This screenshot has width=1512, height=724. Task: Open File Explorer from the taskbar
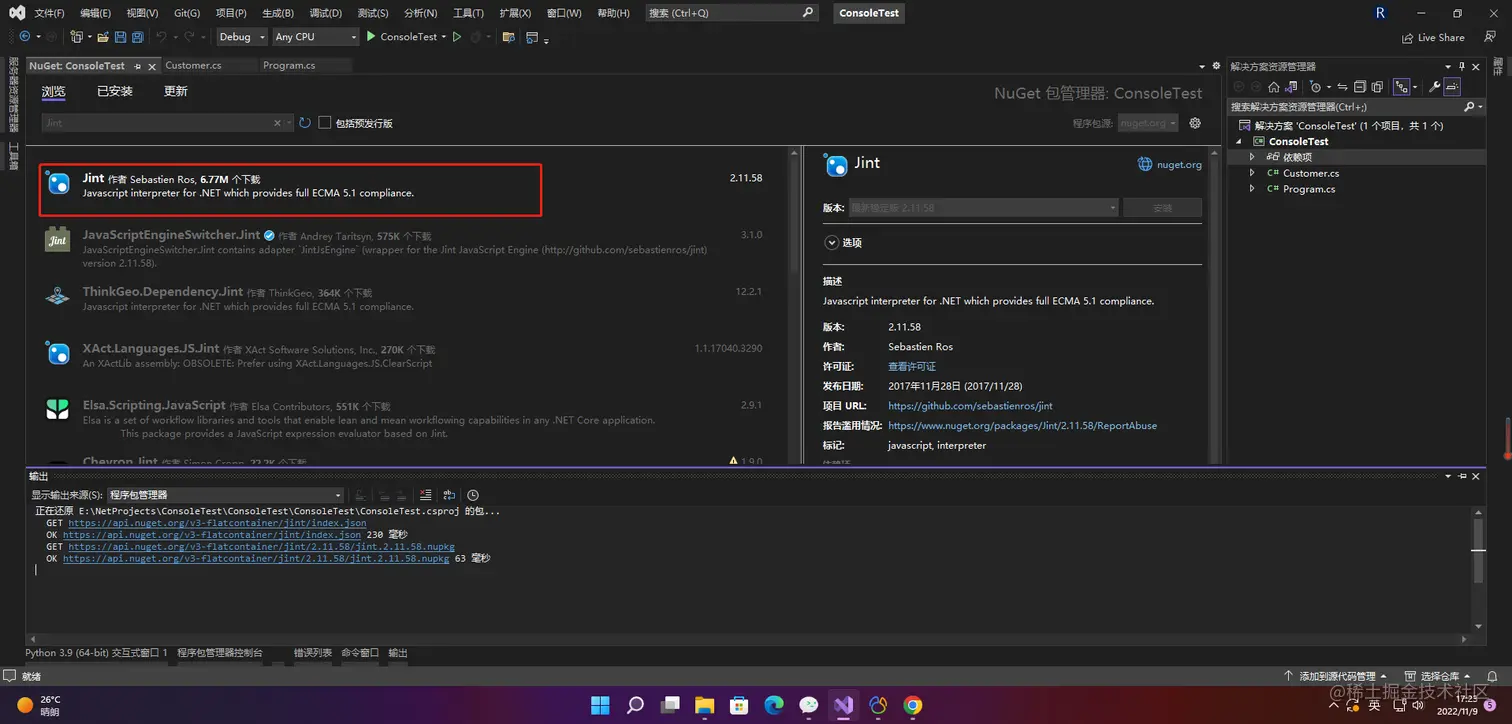pyautogui.click(x=705, y=705)
